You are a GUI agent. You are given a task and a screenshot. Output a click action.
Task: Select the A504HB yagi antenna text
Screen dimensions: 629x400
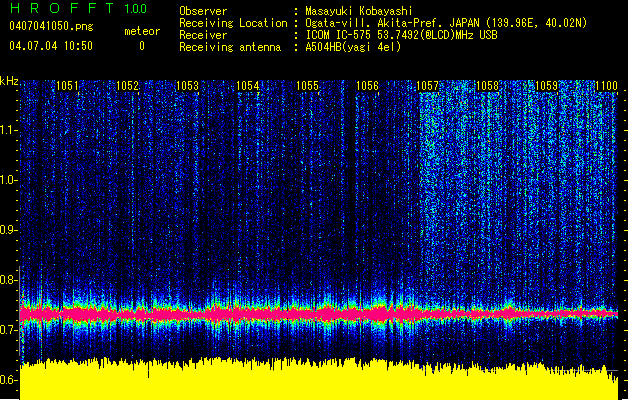[x=353, y=47]
